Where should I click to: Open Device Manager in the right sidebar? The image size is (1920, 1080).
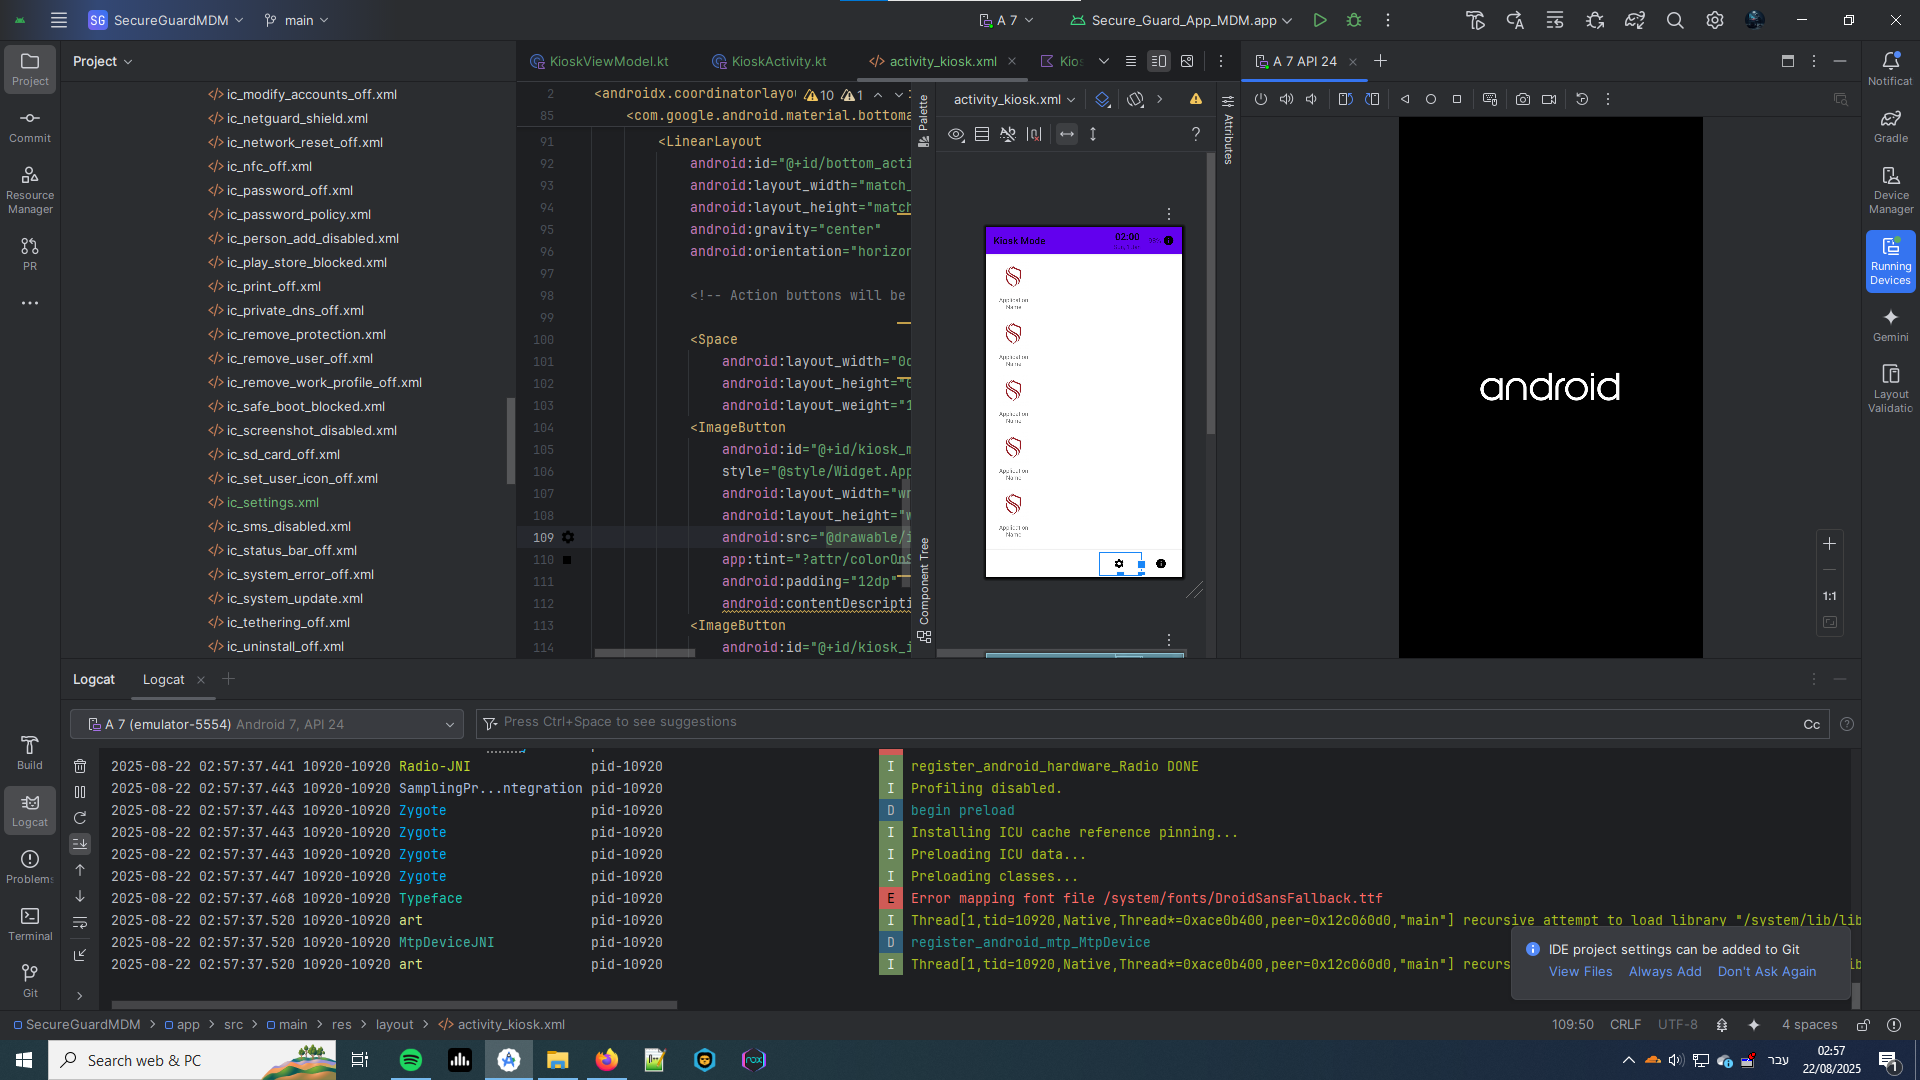(x=1890, y=190)
